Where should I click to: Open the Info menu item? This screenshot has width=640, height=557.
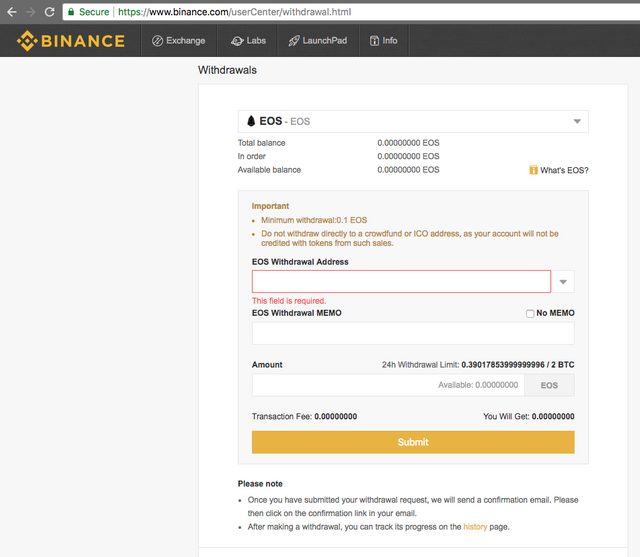pyautogui.click(x=384, y=41)
